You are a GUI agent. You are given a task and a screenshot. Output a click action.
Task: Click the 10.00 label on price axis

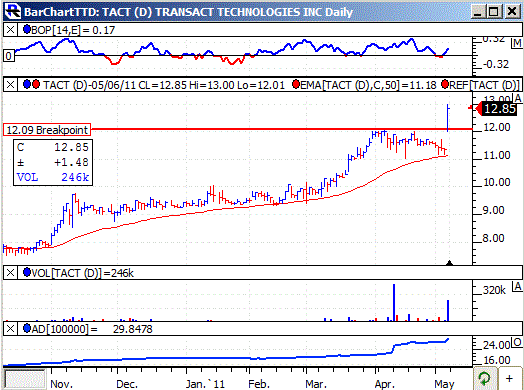pos(496,182)
